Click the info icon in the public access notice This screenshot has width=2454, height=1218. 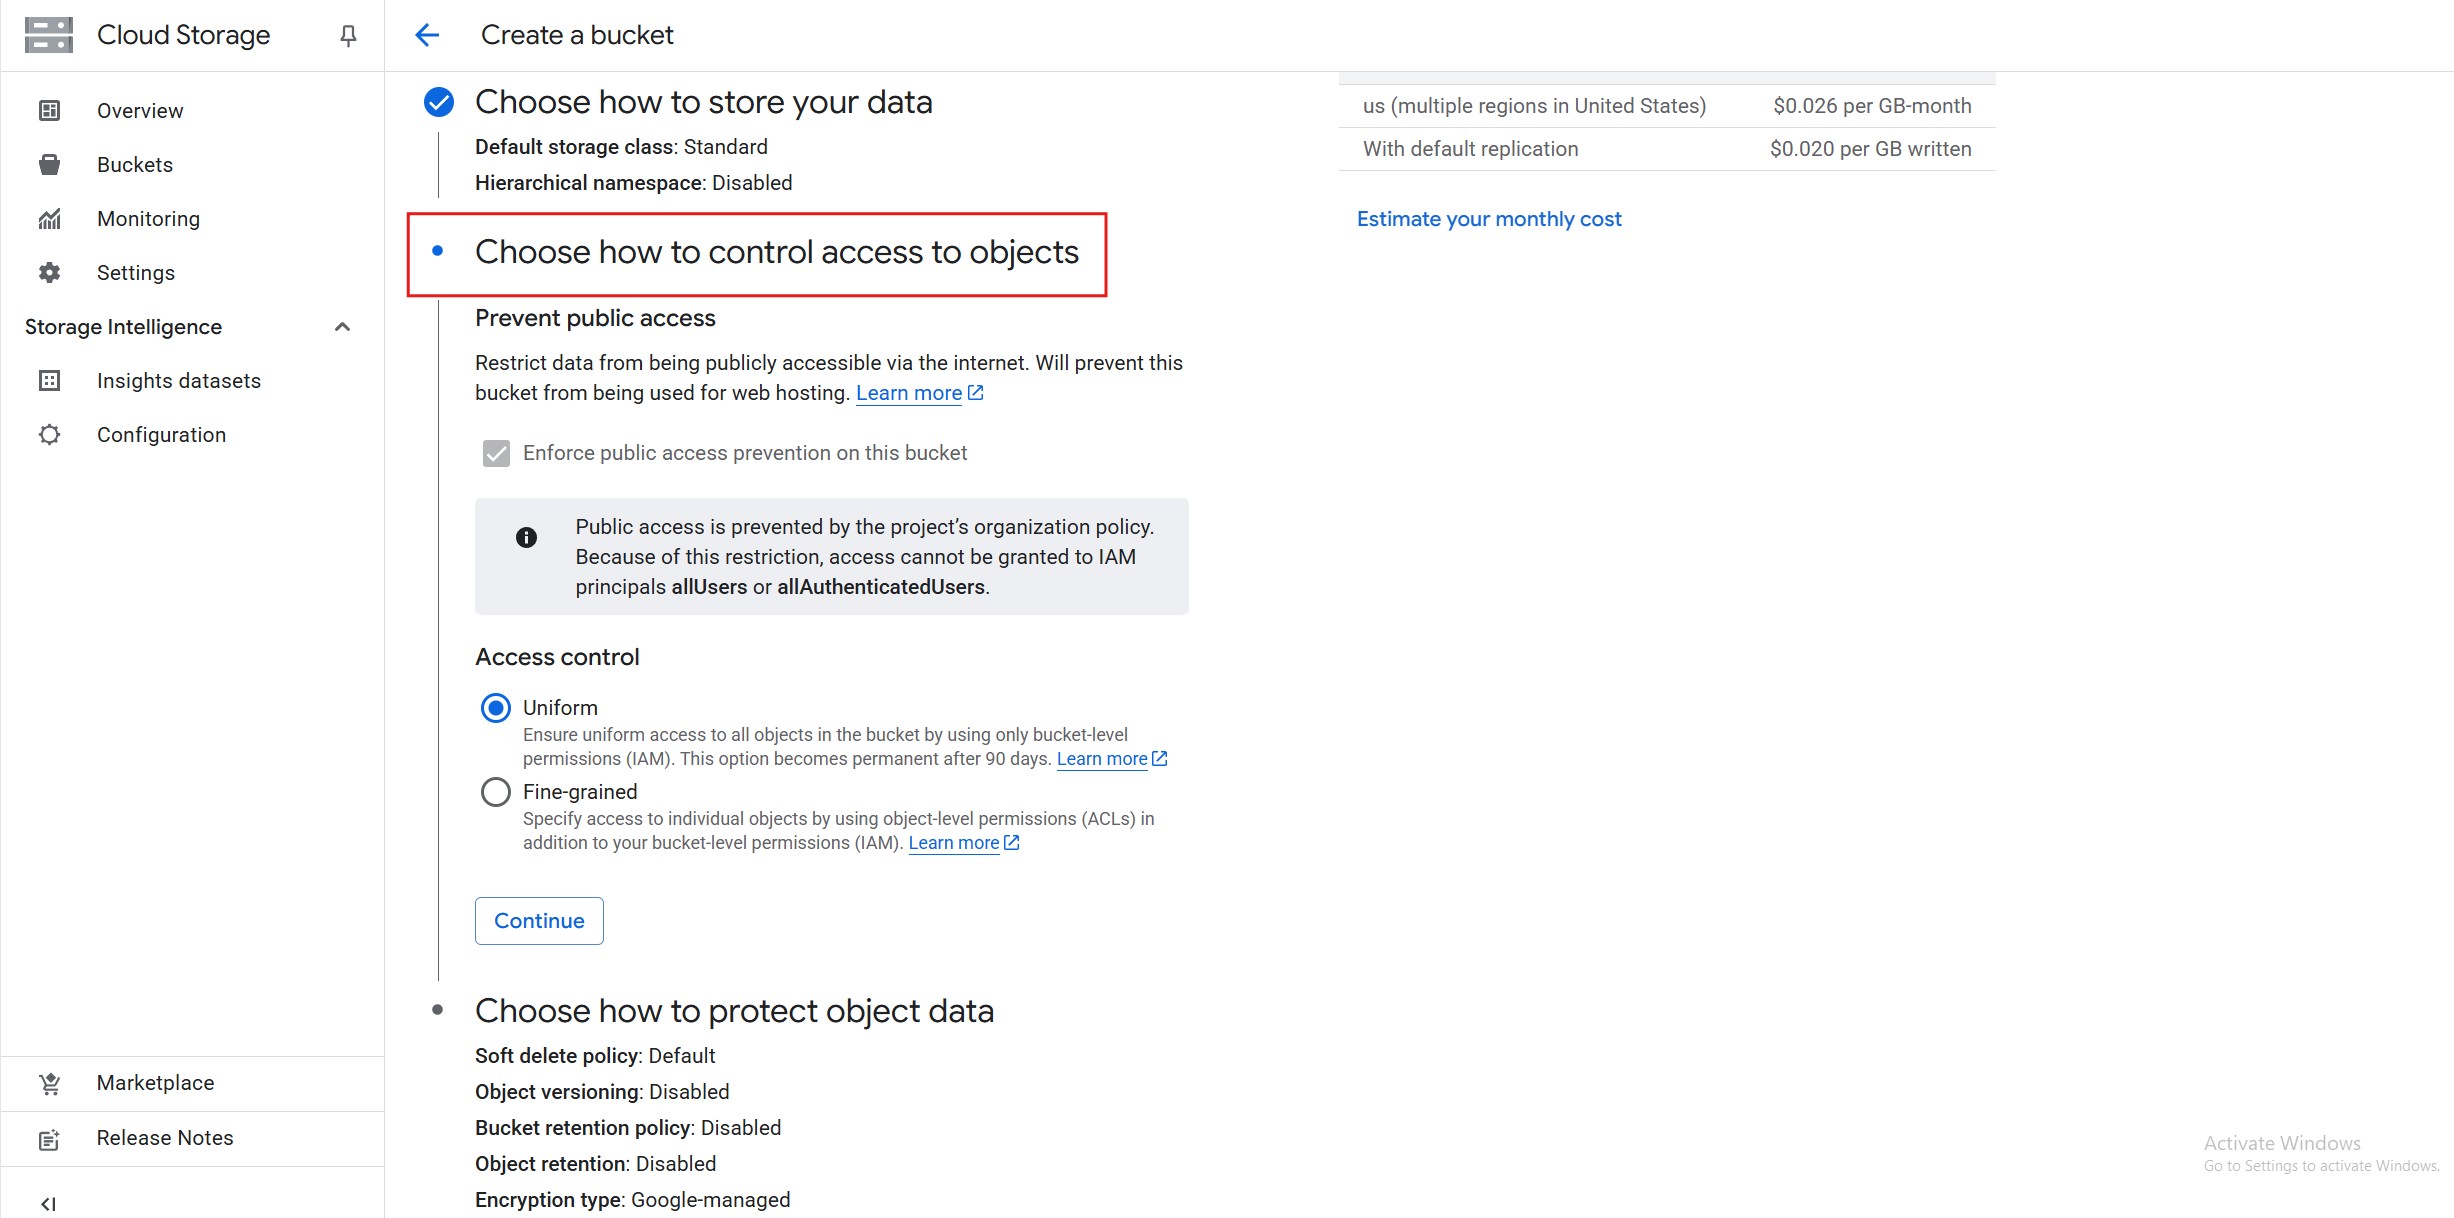click(x=526, y=538)
